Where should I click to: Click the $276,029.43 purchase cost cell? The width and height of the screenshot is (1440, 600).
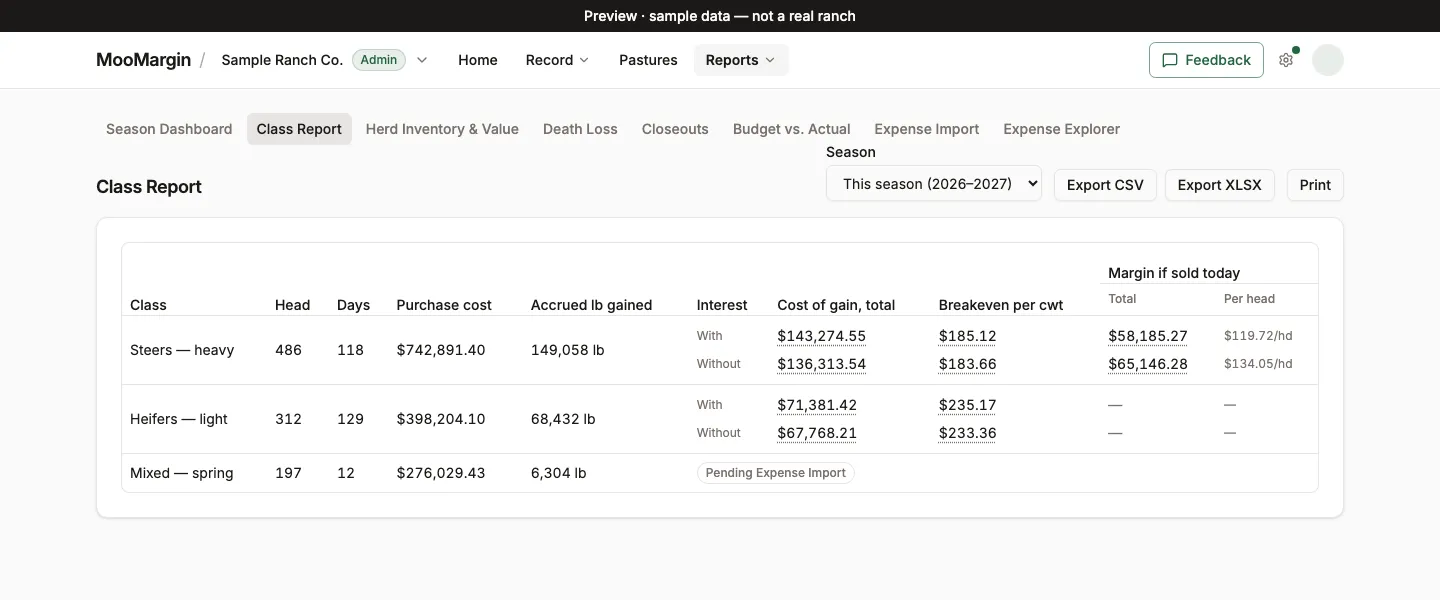(x=441, y=473)
